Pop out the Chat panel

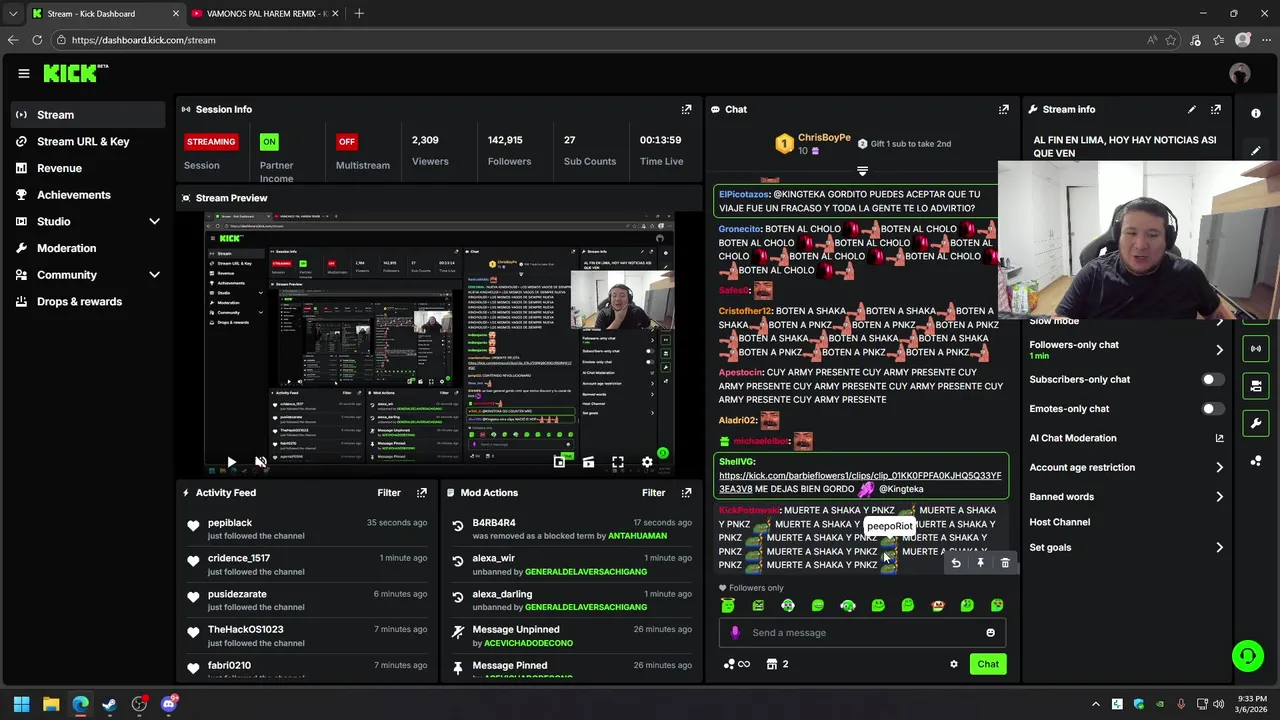point(1003,109)
